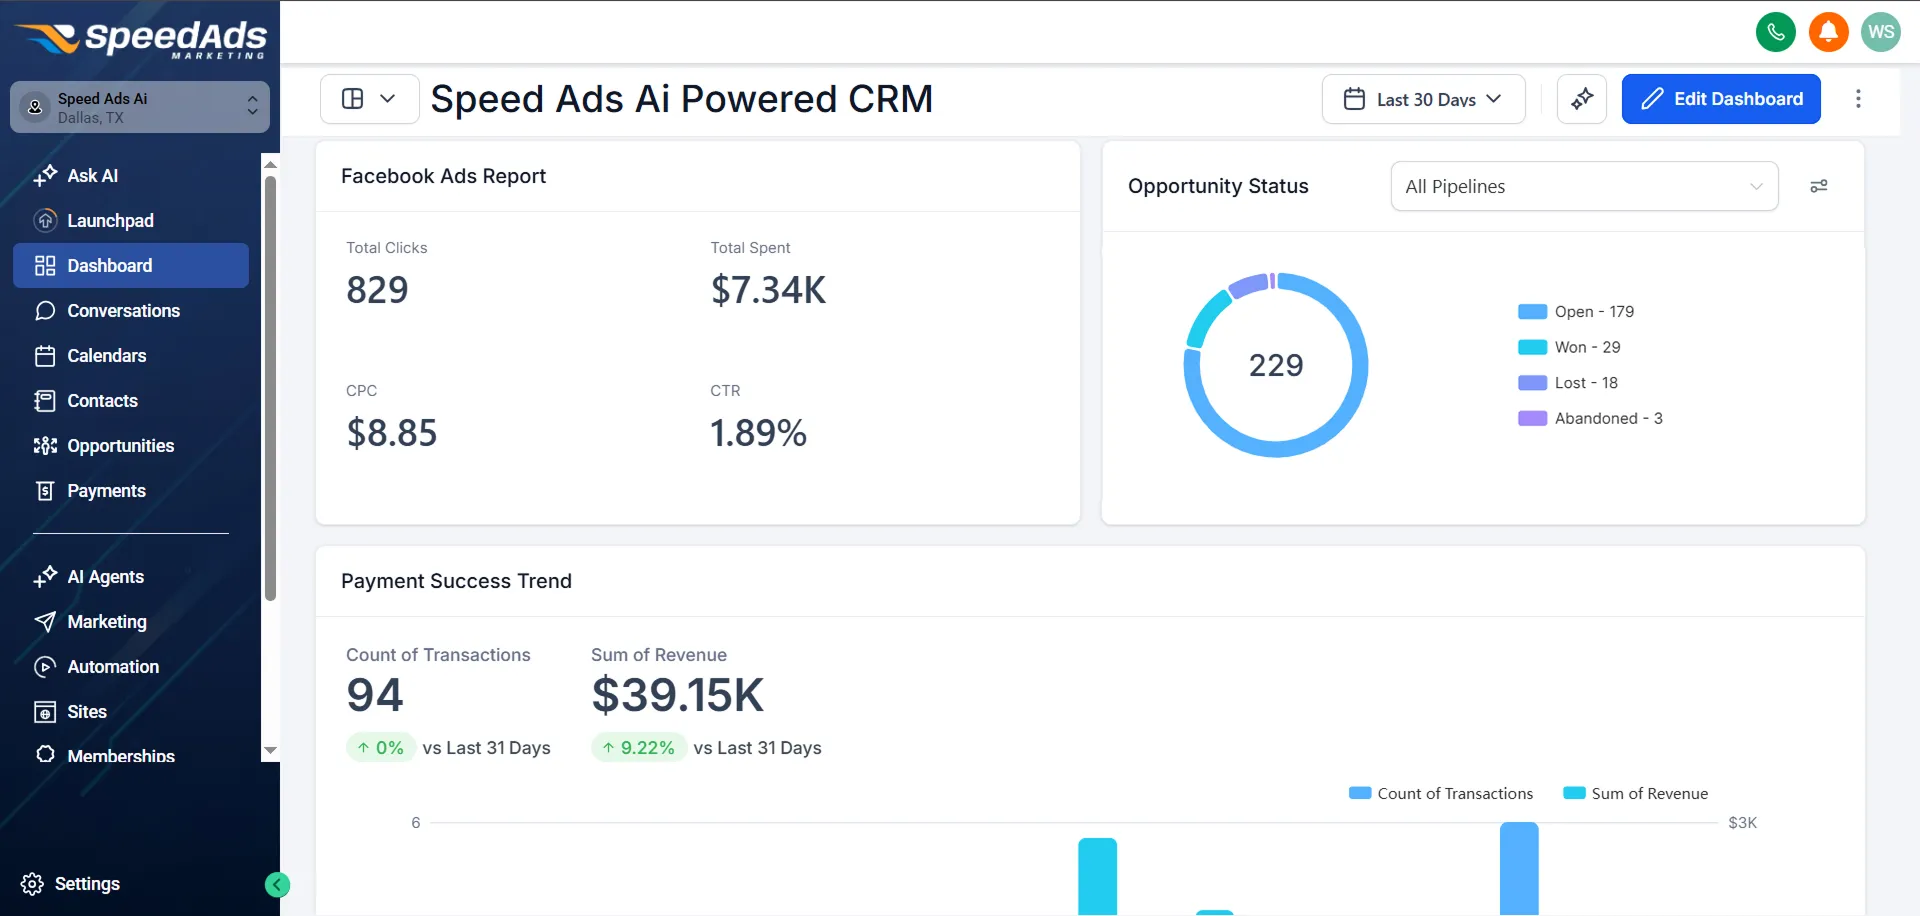
Task: Toggle the Won - 29 legend entry
Action: 1569,347
